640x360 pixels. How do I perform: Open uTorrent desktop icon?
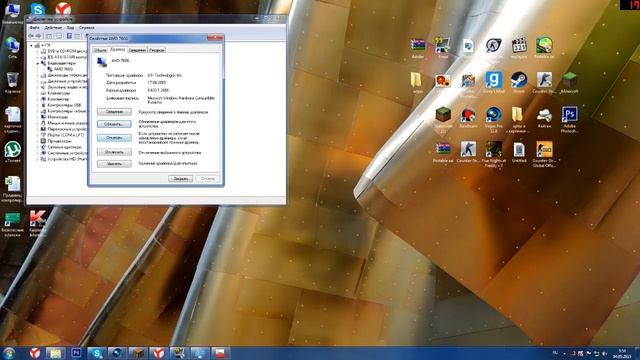(x=13, y=152)
